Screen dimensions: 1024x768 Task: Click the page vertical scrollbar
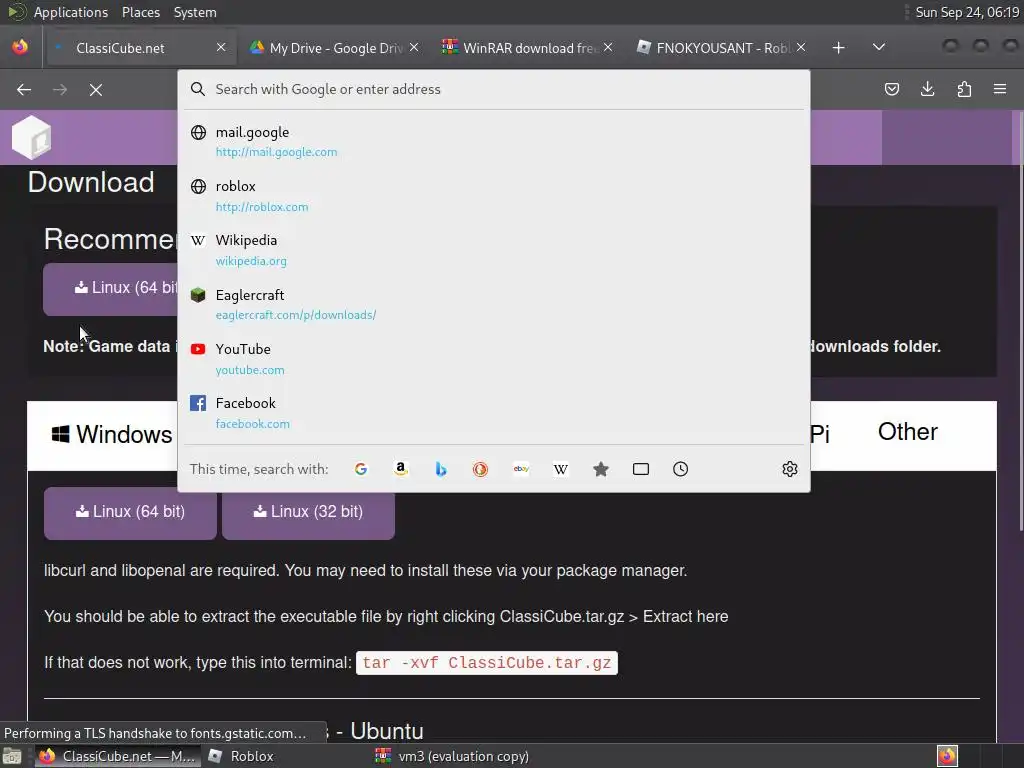1019,320
